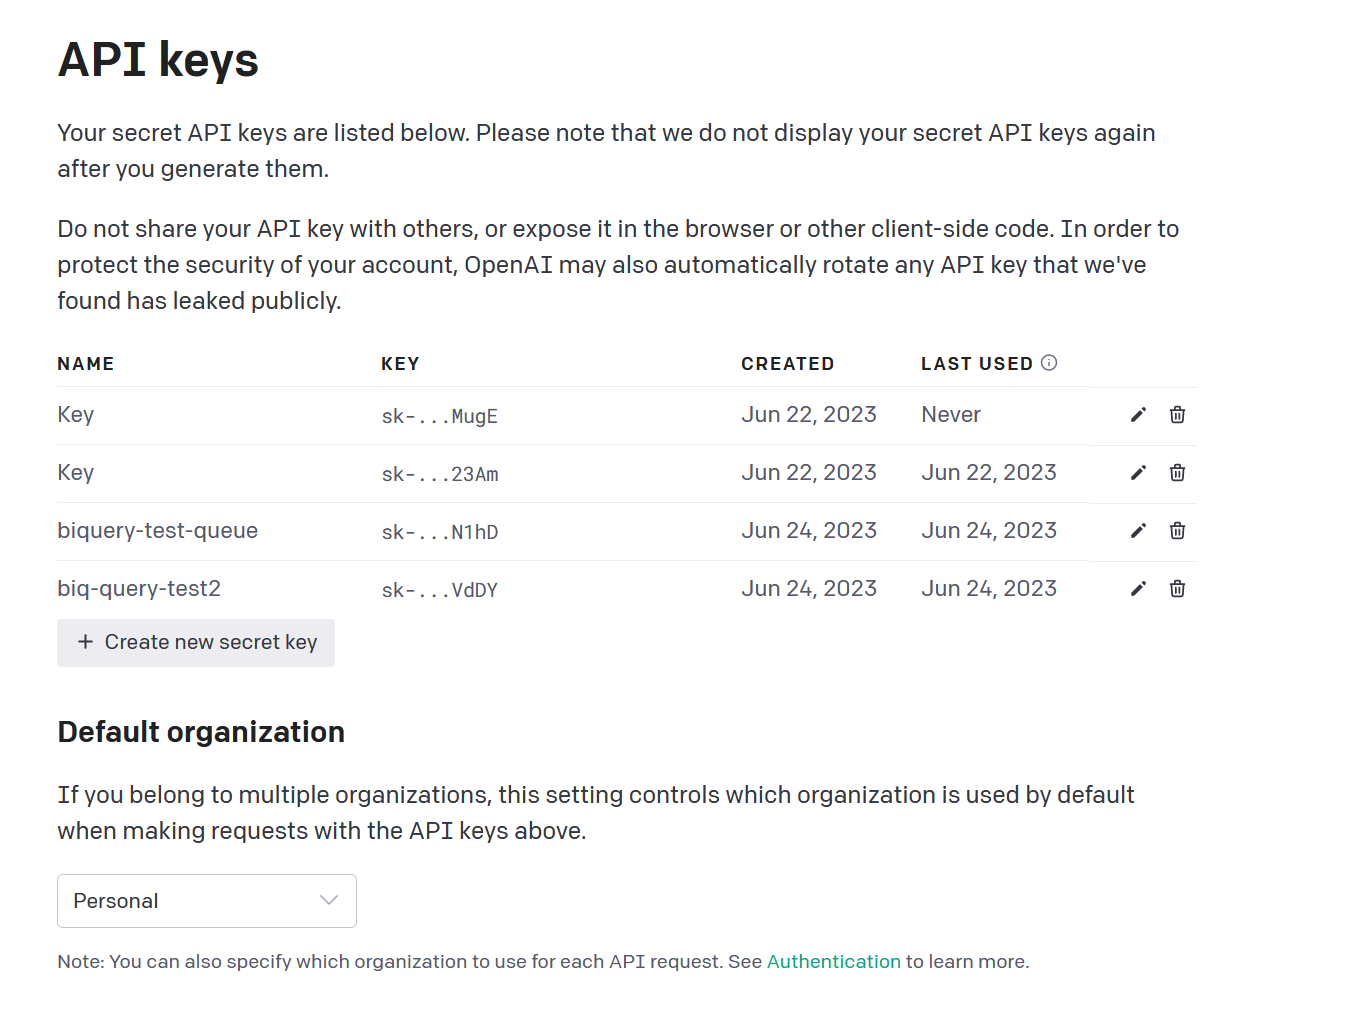Edit the biquery-test-queue key name
The width and height of the screenshot is (1370, 1020).
(x=1138, y=531)
